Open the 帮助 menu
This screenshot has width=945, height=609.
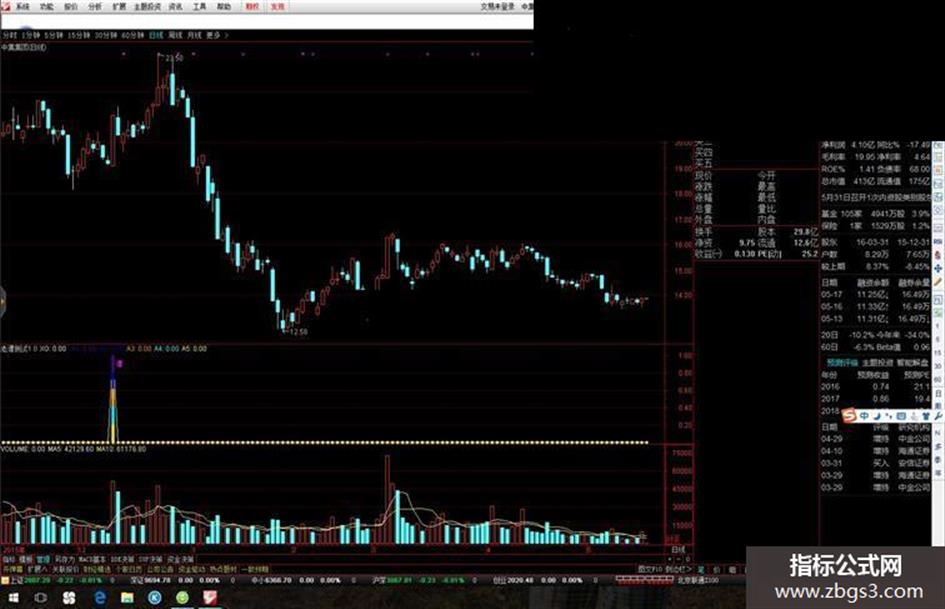coord(224,7)
